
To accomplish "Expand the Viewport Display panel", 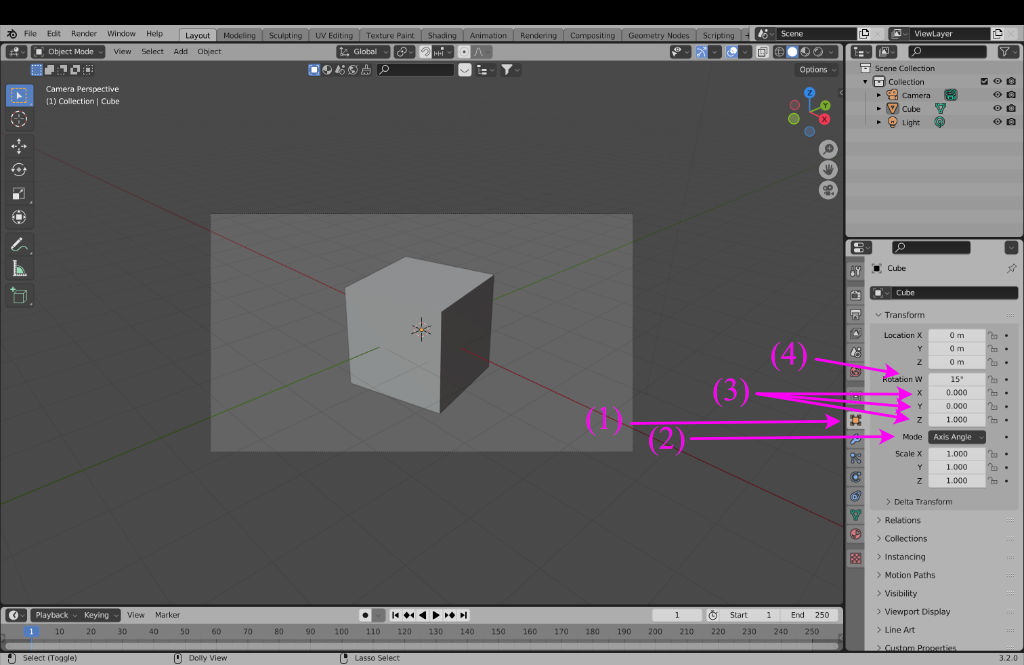I will (x=917, y=612).
